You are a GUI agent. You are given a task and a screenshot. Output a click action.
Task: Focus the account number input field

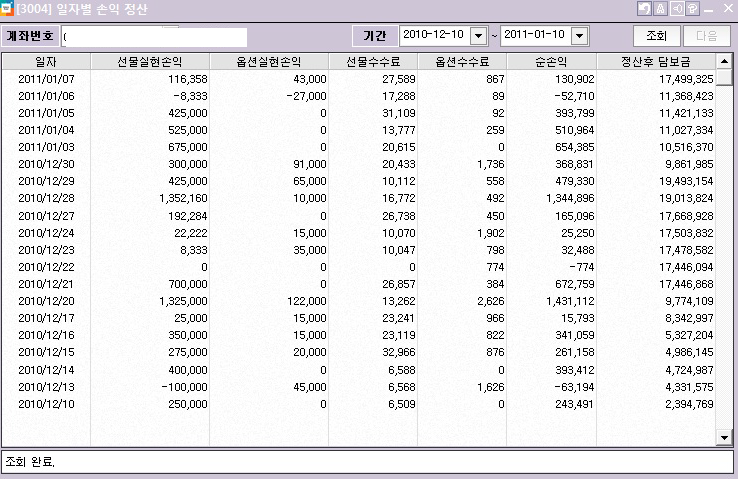pyautogui.click(x=154, y=37)
